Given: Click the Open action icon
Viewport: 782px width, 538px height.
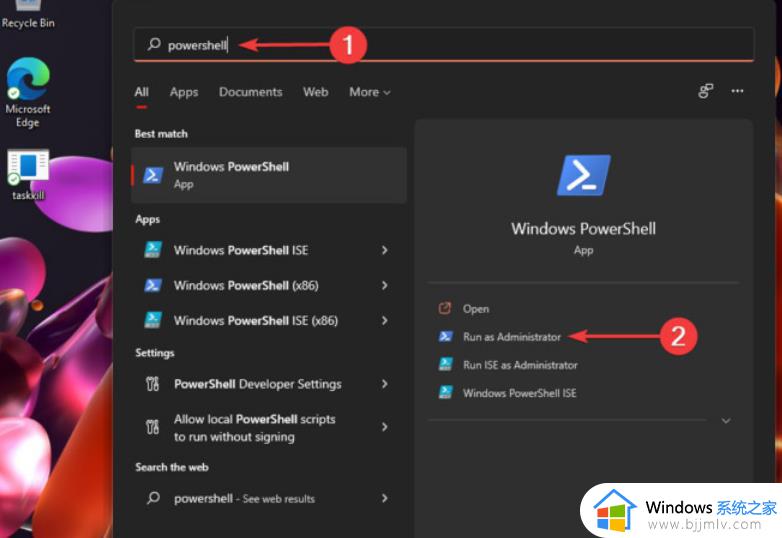Looking at the screenshot, I should (x=444, y=308).
